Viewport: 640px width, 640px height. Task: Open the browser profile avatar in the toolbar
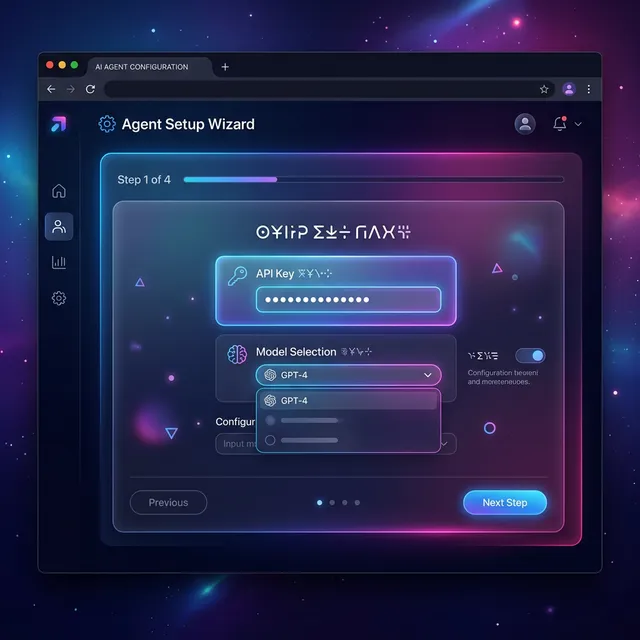[569, 89]
